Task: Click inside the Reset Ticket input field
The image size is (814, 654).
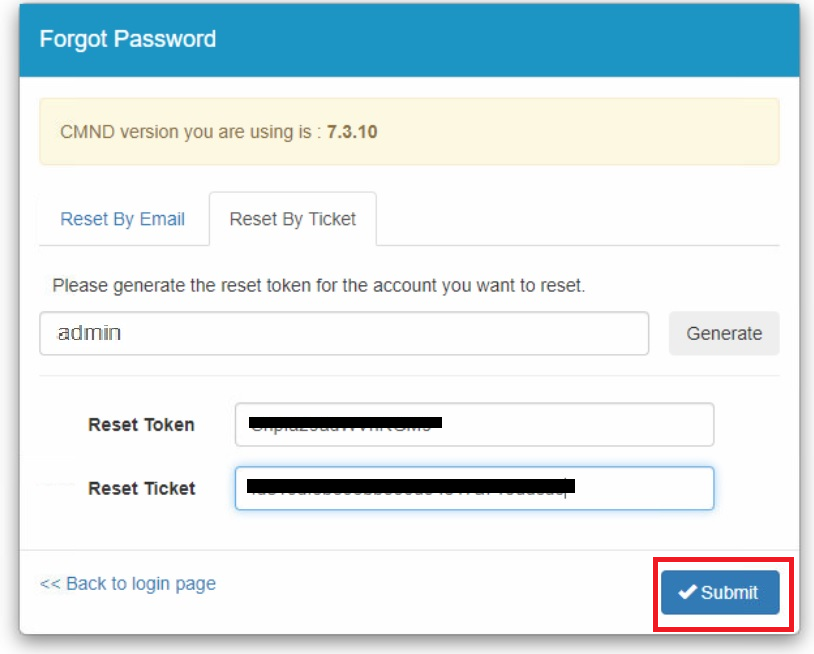Action: click(x=474, y=488)
